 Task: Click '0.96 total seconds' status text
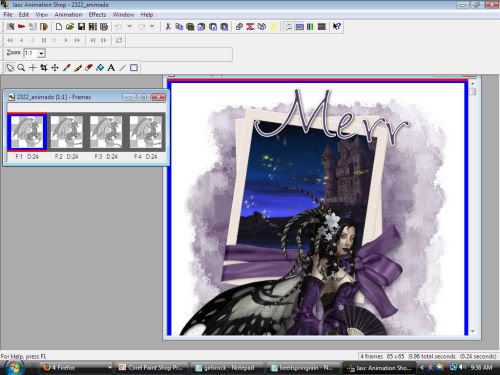point(432,356)
